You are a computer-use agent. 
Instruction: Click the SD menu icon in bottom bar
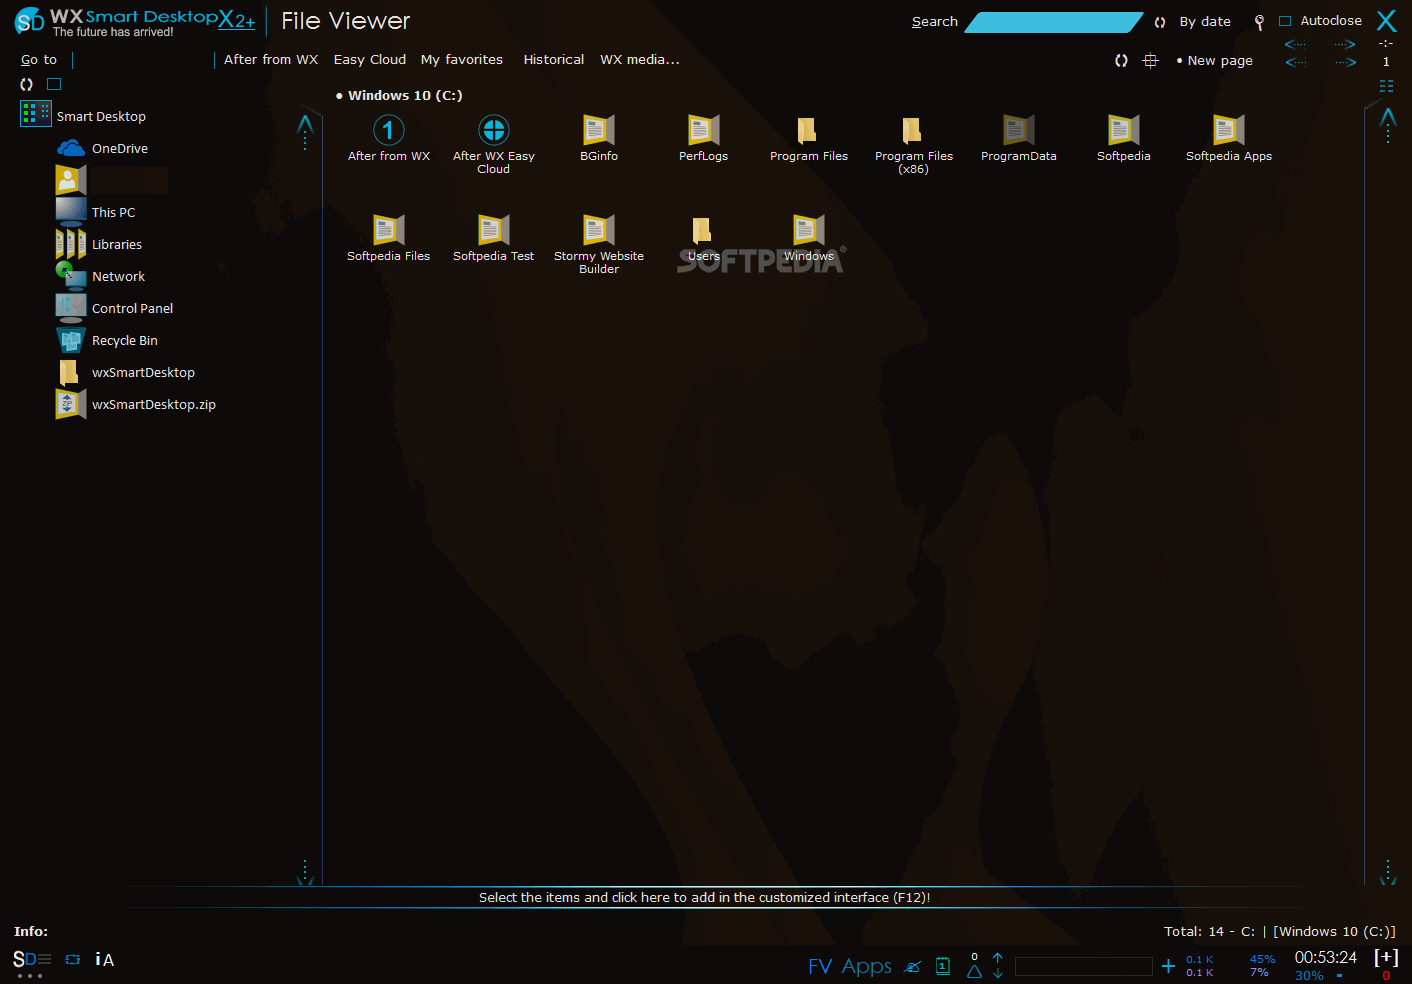(x=31, y=960)
